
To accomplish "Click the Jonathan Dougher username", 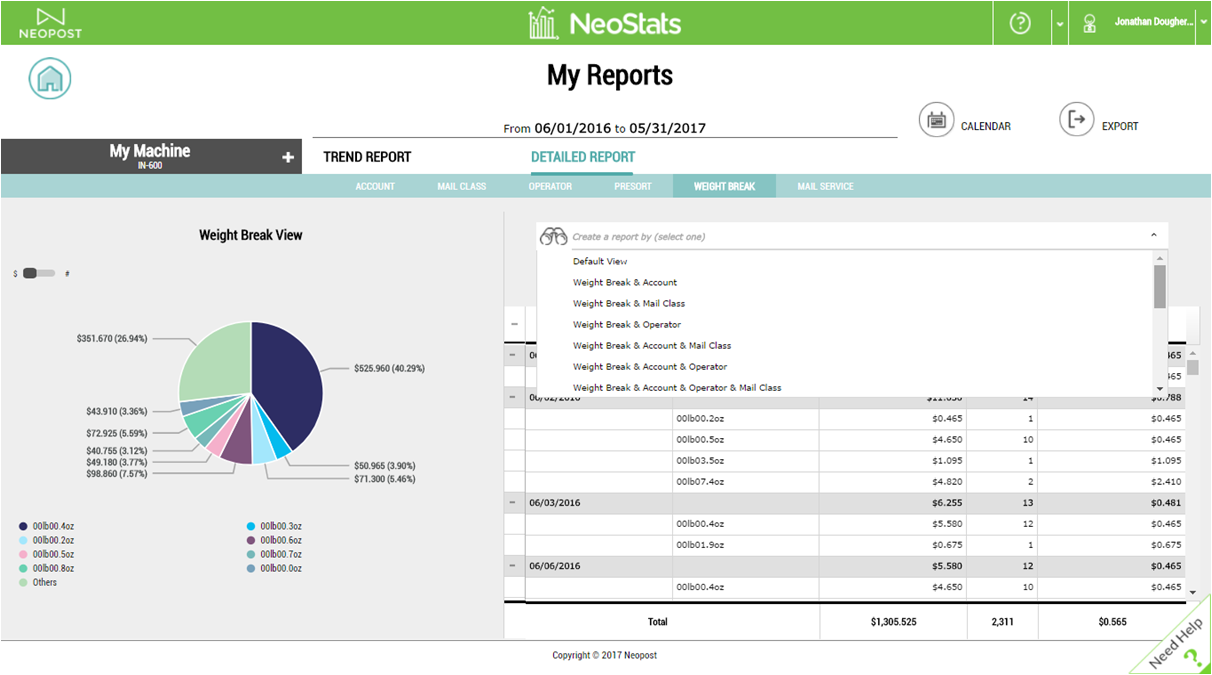I will pos(1154,22).
